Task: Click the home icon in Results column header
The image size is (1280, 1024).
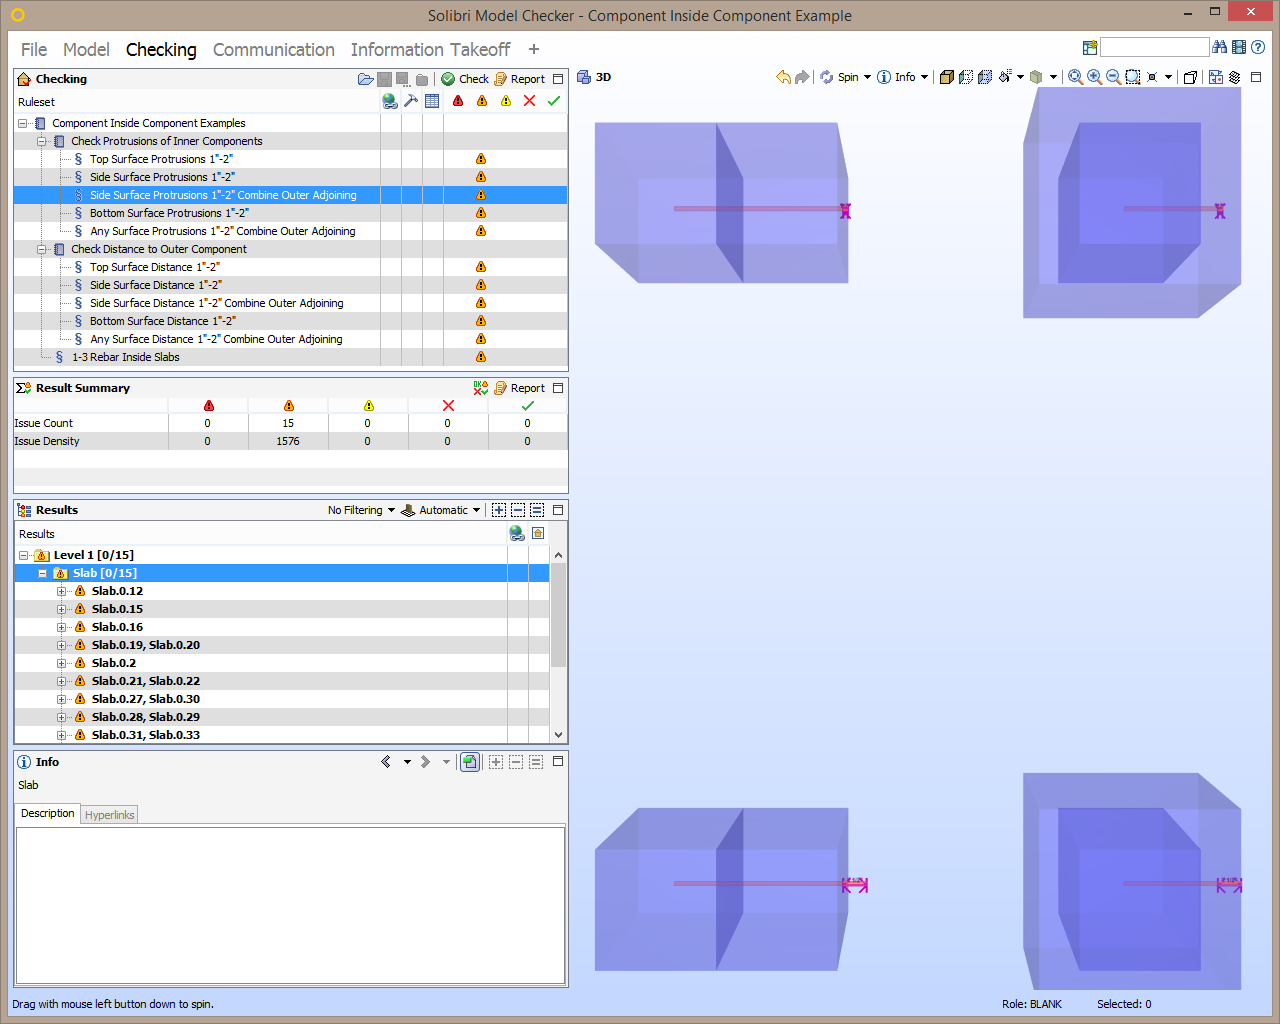Action: [x=538, y=533]
